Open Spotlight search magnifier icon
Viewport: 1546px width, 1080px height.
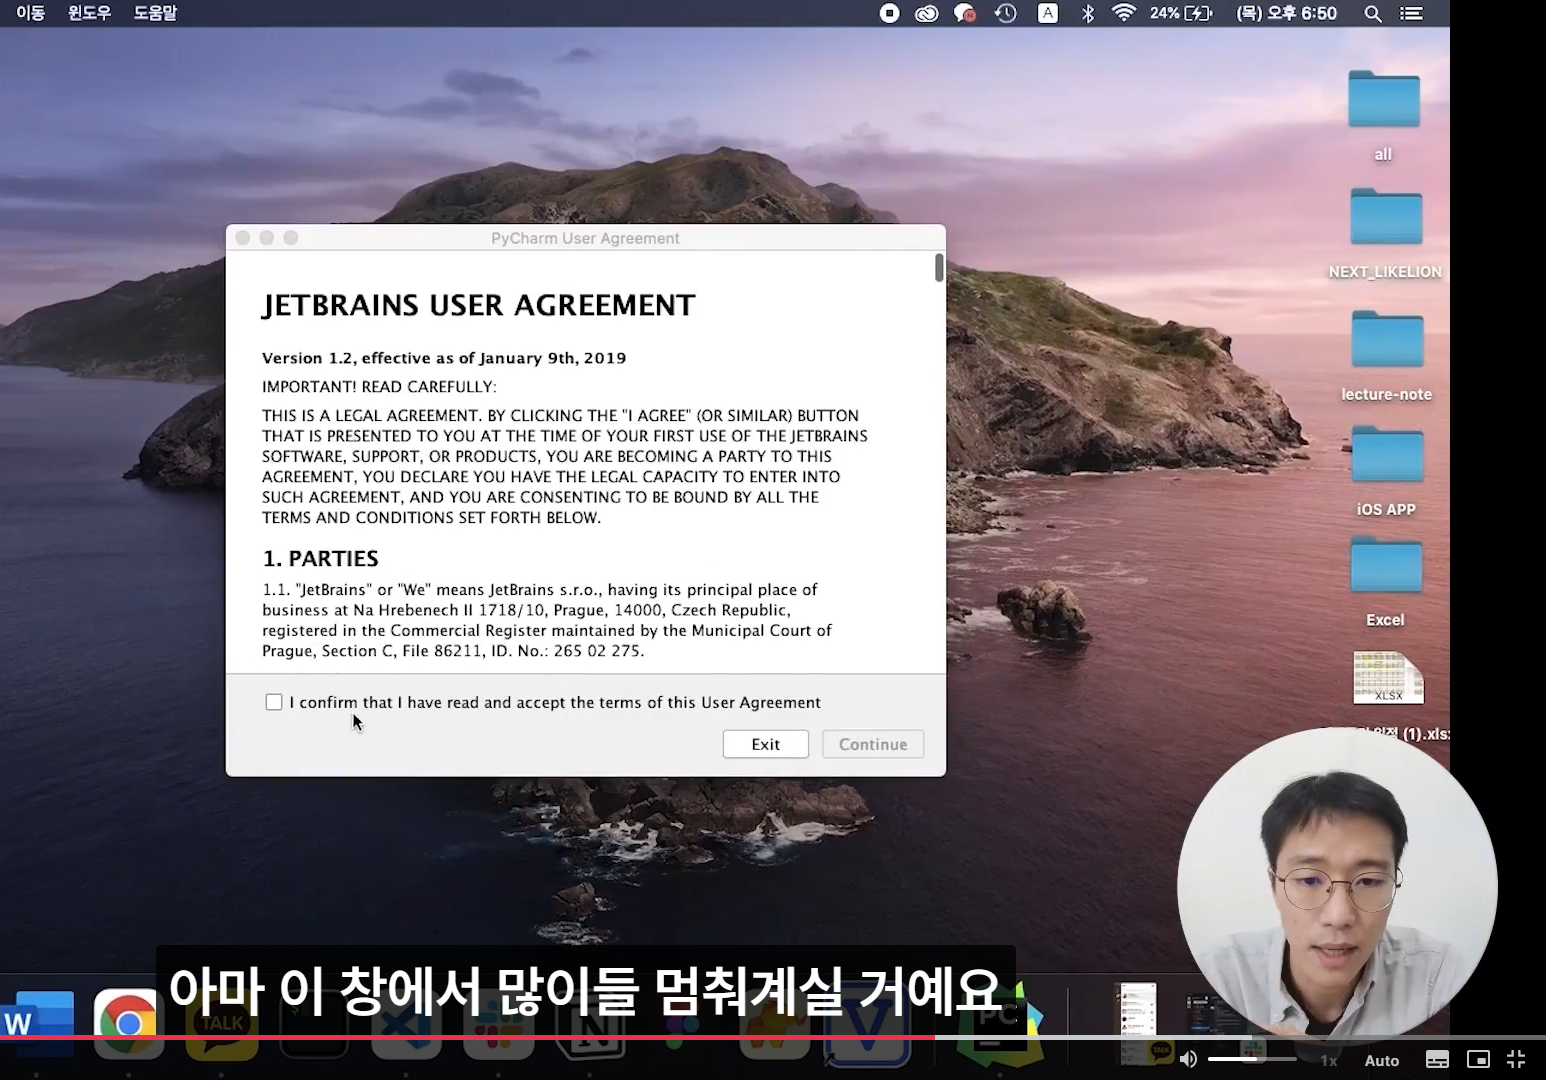pyautogui.click(x=1373, y=13)
